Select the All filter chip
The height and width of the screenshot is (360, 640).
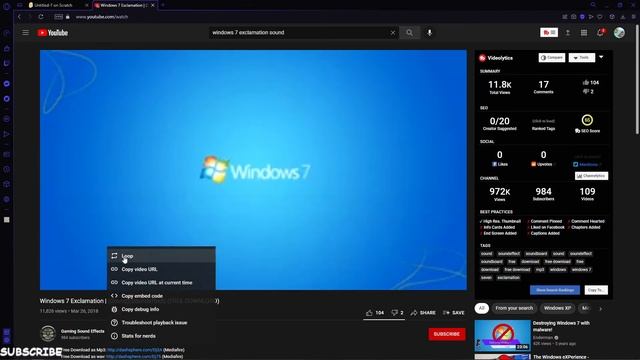[x=482, y=308]
